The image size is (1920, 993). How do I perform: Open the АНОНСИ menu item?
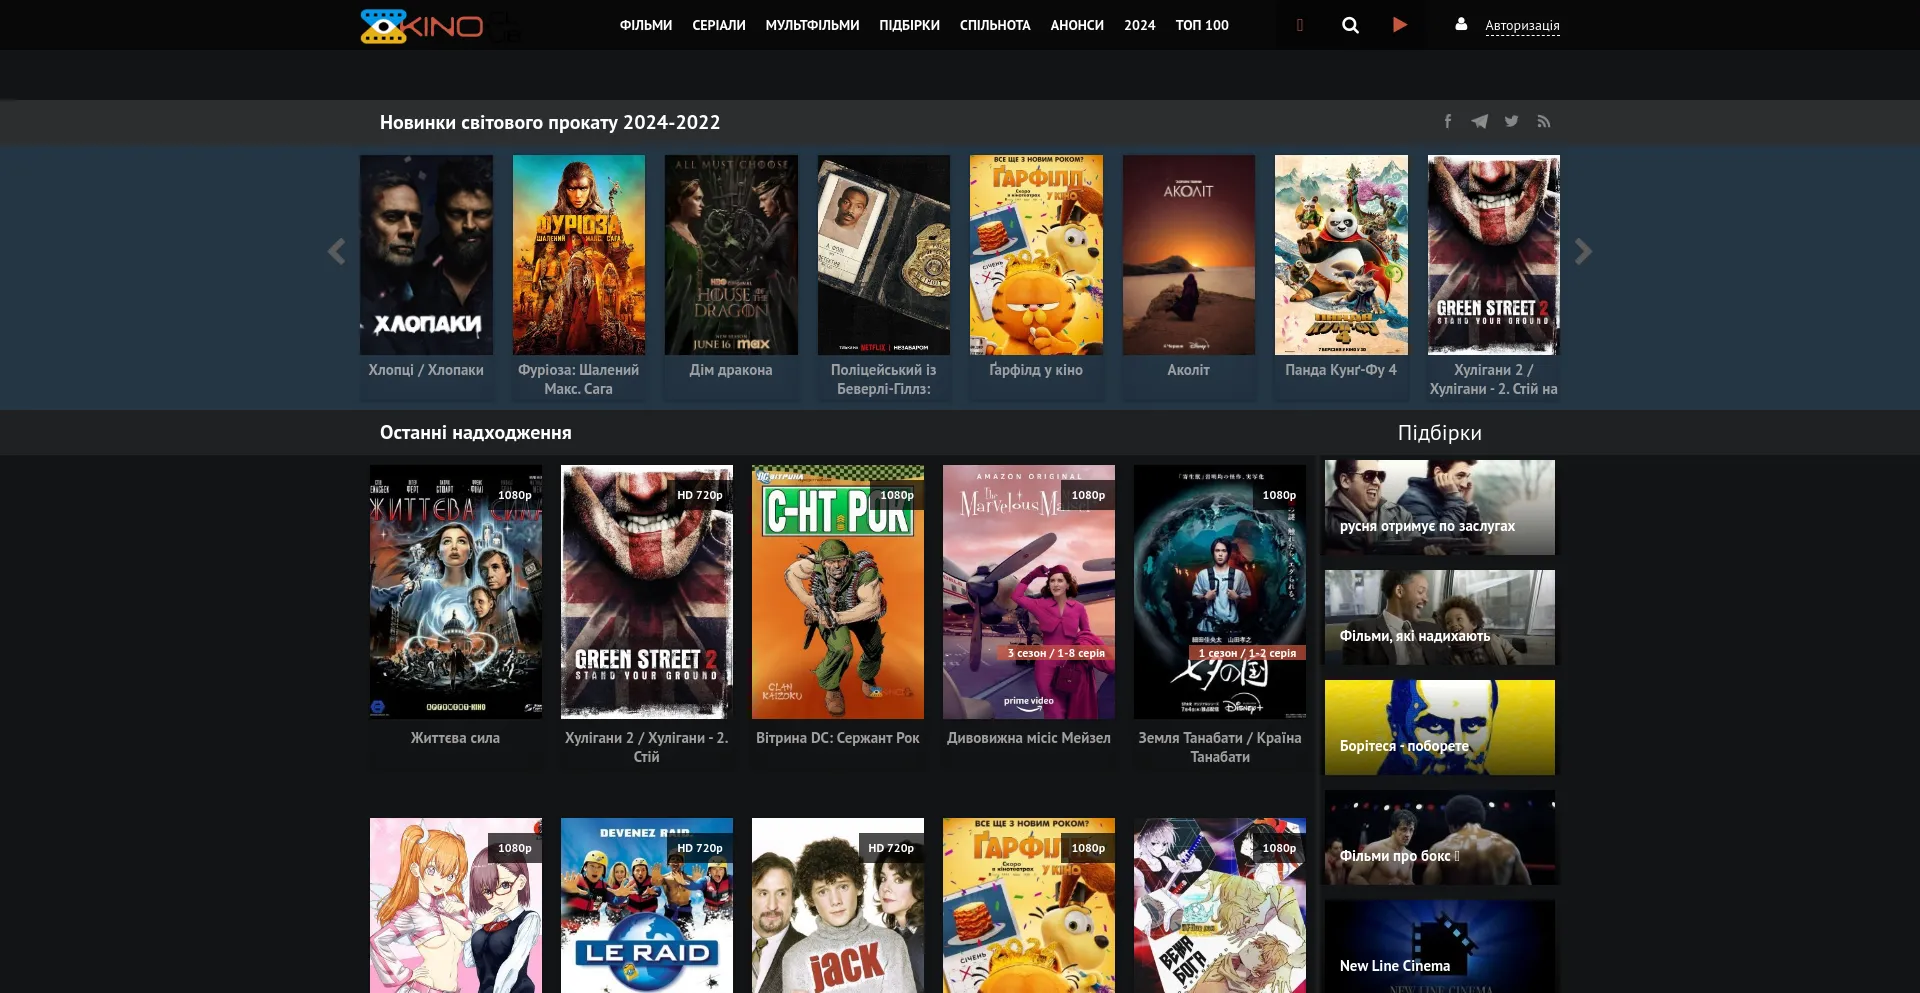point(1077,25)
